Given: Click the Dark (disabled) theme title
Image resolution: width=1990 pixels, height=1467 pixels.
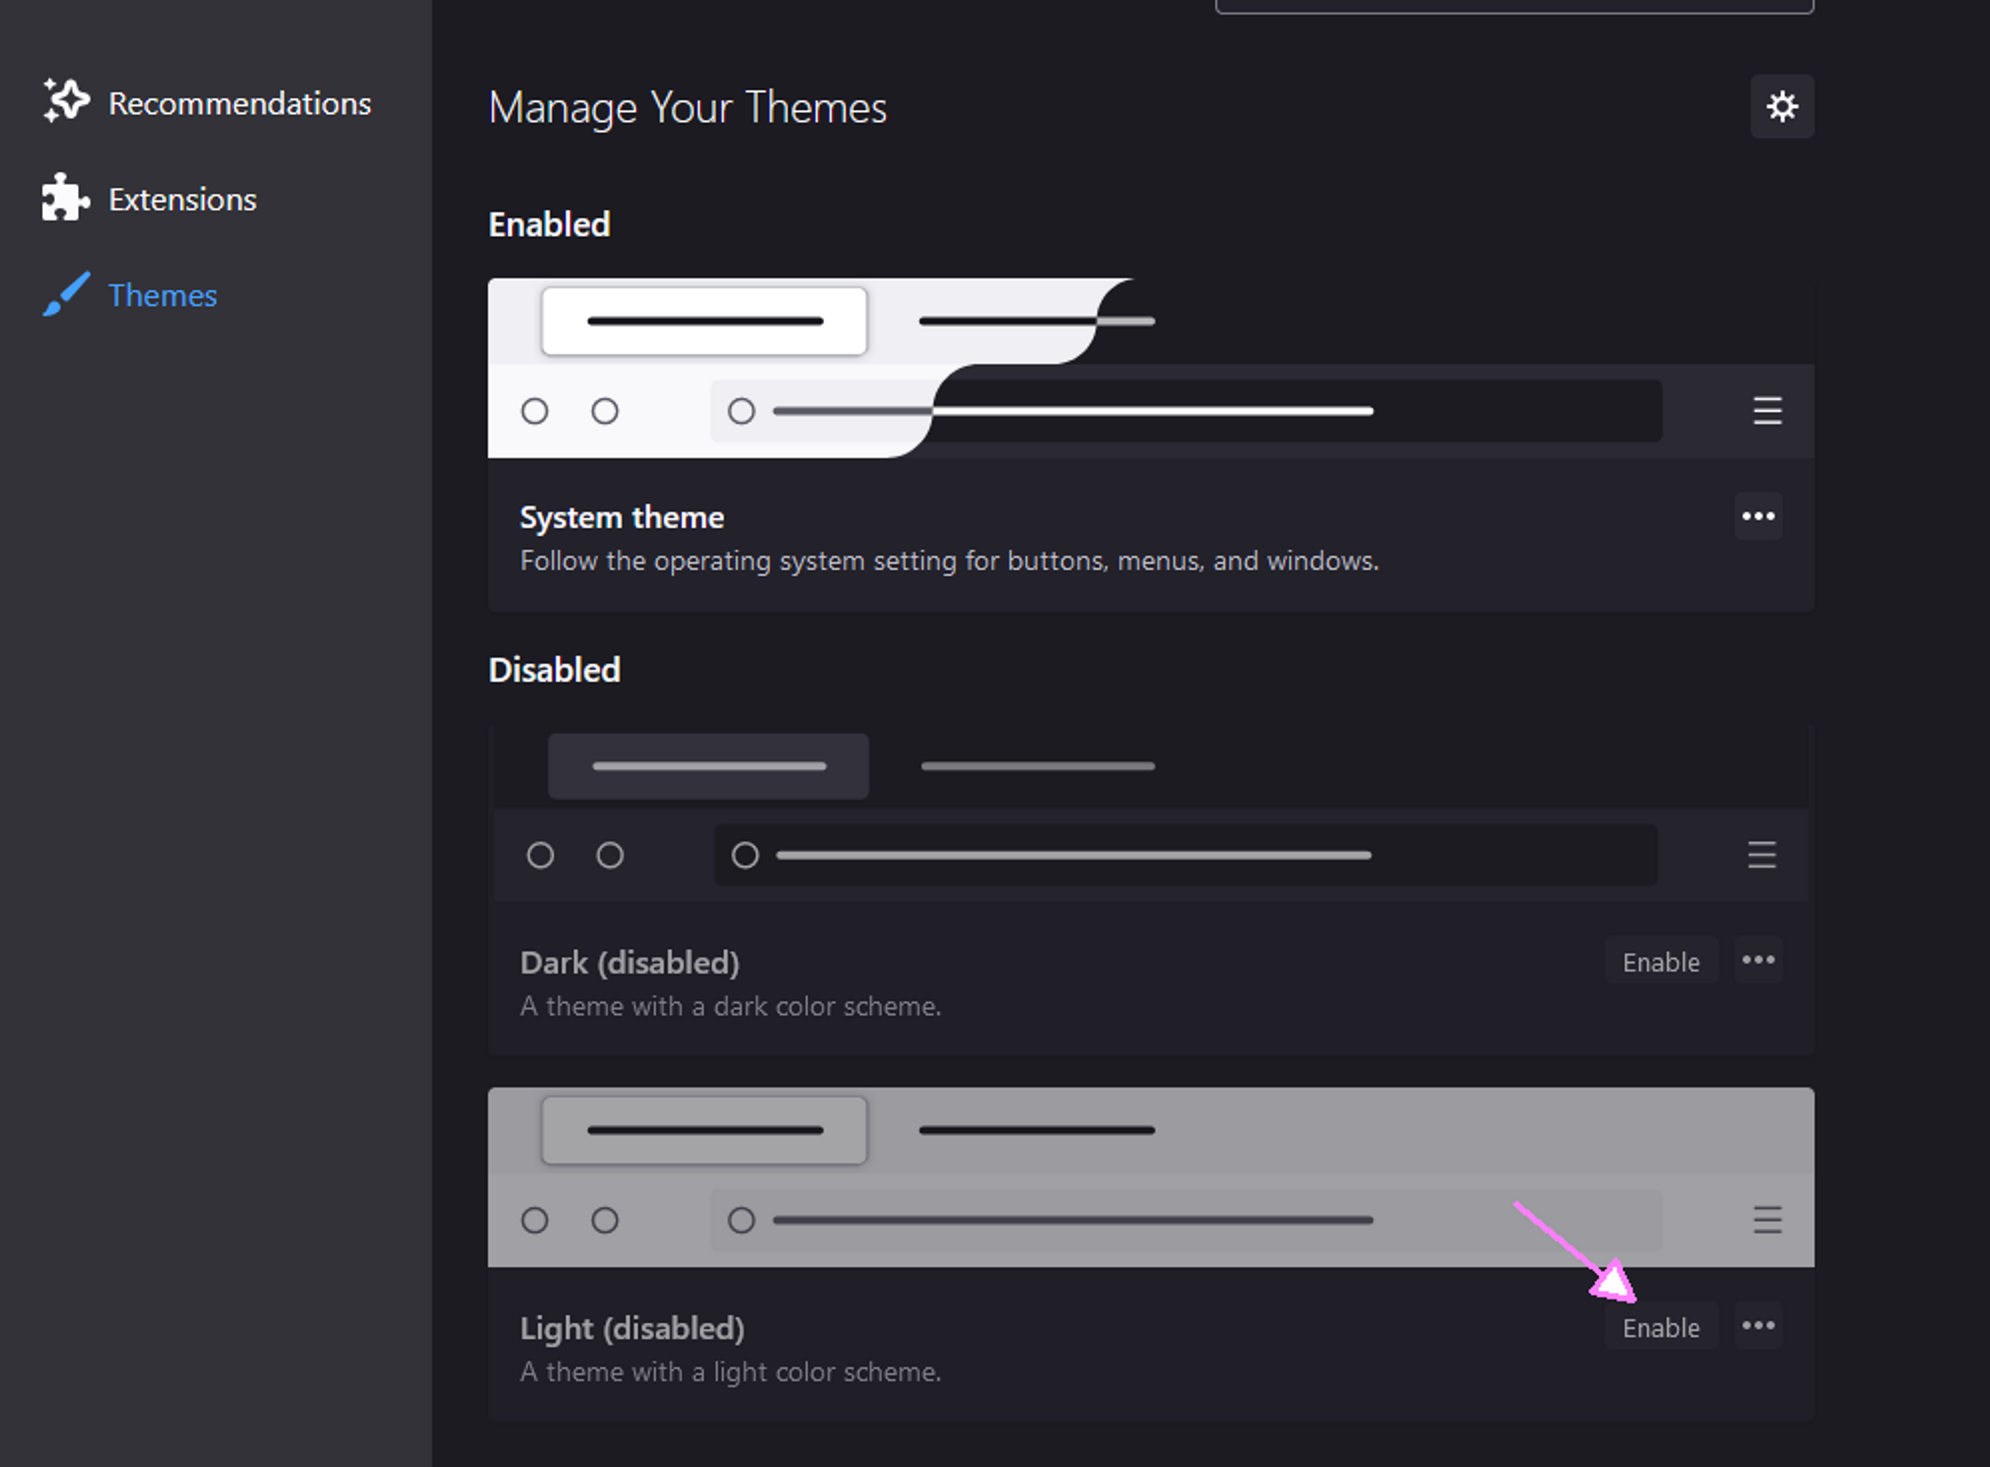Looking at the screenshot, I should point(629,962).
